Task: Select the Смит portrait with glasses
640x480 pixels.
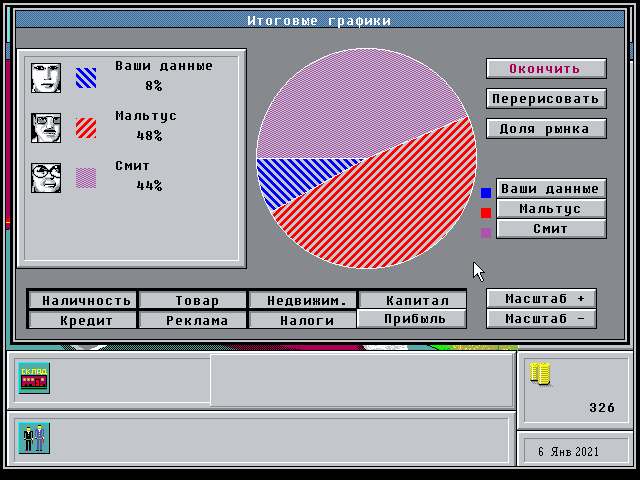Action: point(46,178)
